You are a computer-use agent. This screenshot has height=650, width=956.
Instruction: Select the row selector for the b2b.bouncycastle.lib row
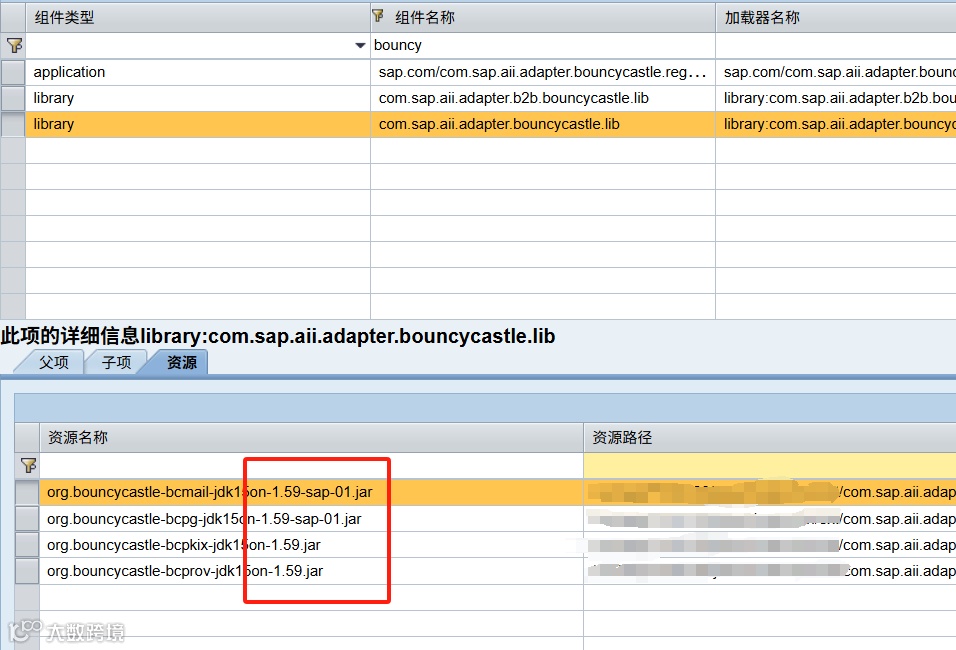pos(13,98)
